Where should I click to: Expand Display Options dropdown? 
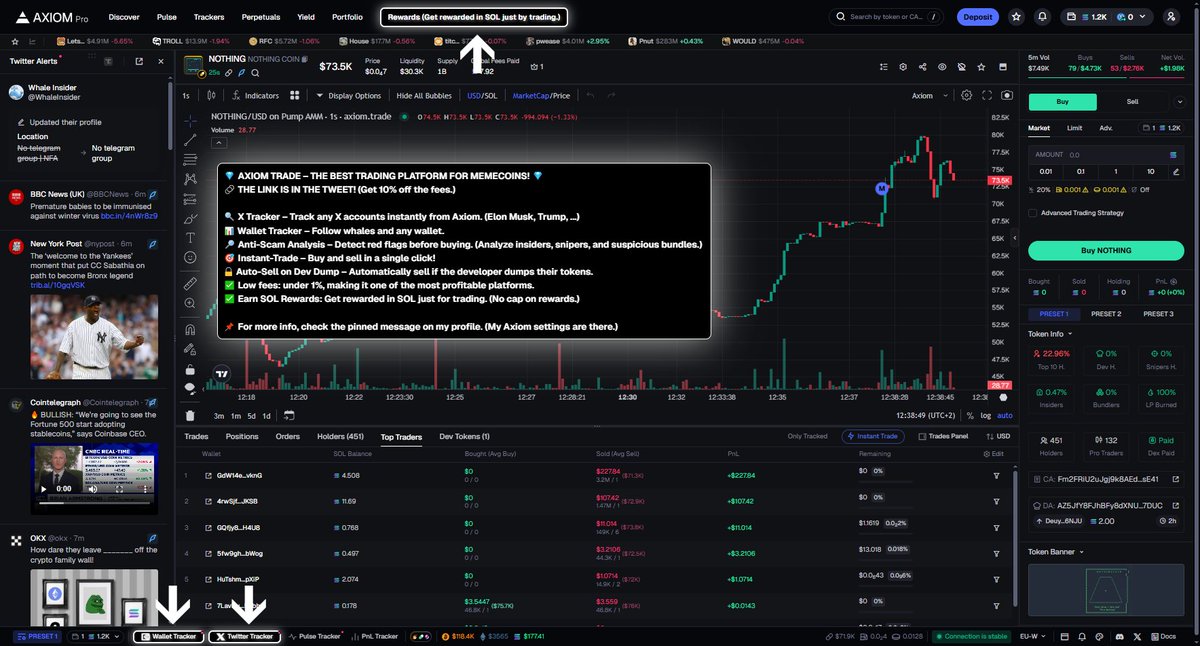click(x=349, y=96)
